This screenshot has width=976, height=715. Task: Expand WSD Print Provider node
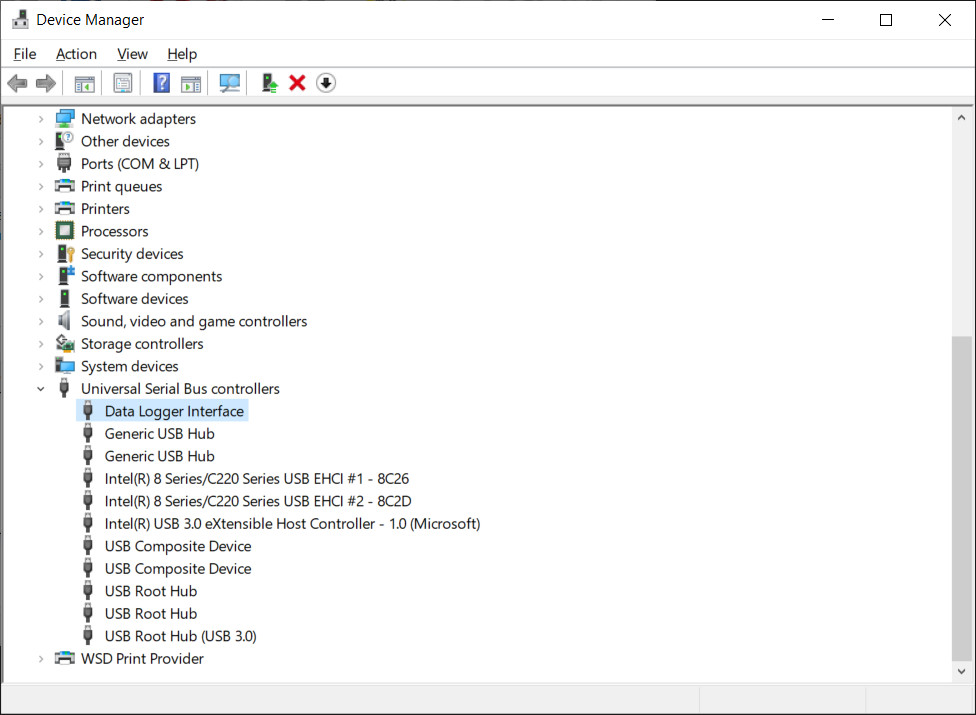coord(41,658)
